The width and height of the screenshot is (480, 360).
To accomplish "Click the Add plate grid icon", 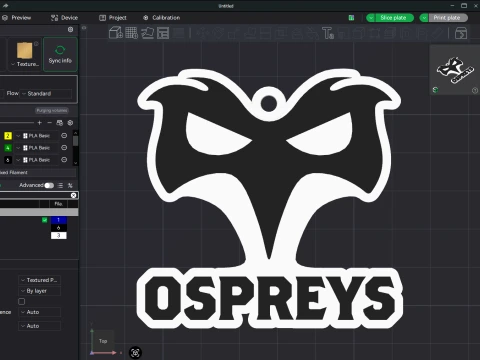I will coord(131,33).
